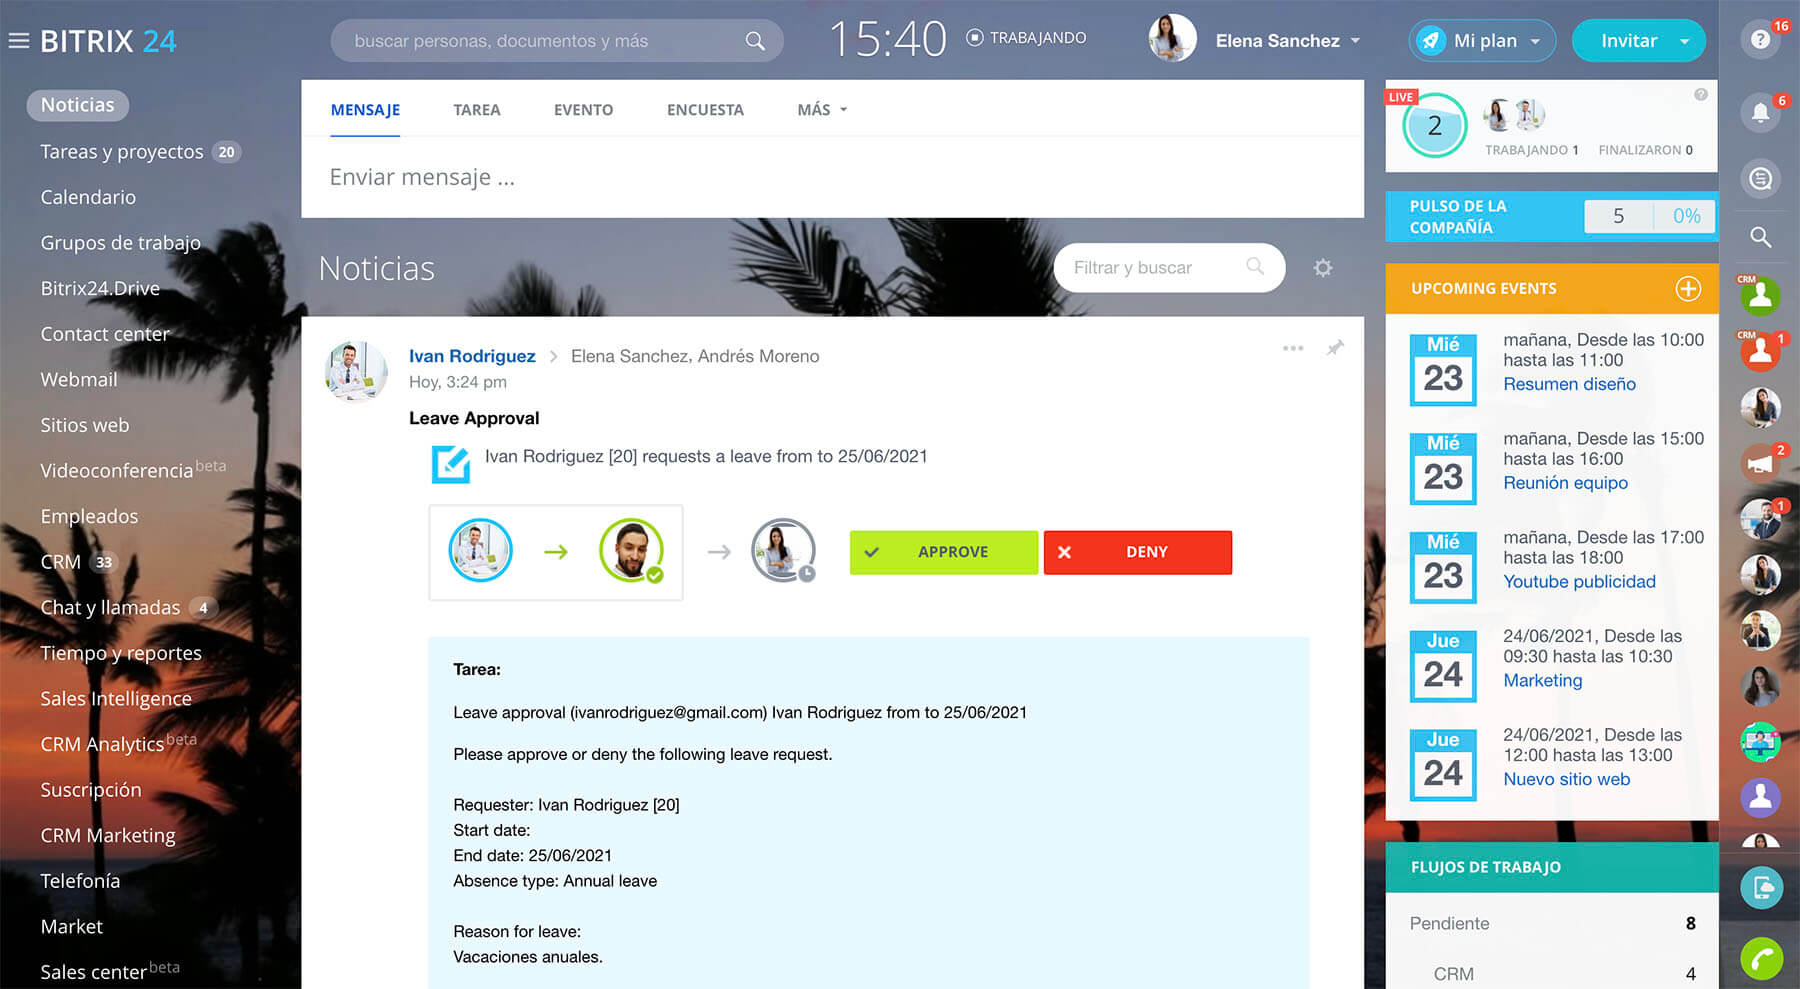Toggle the Trabajando work status

[1026, 38]
